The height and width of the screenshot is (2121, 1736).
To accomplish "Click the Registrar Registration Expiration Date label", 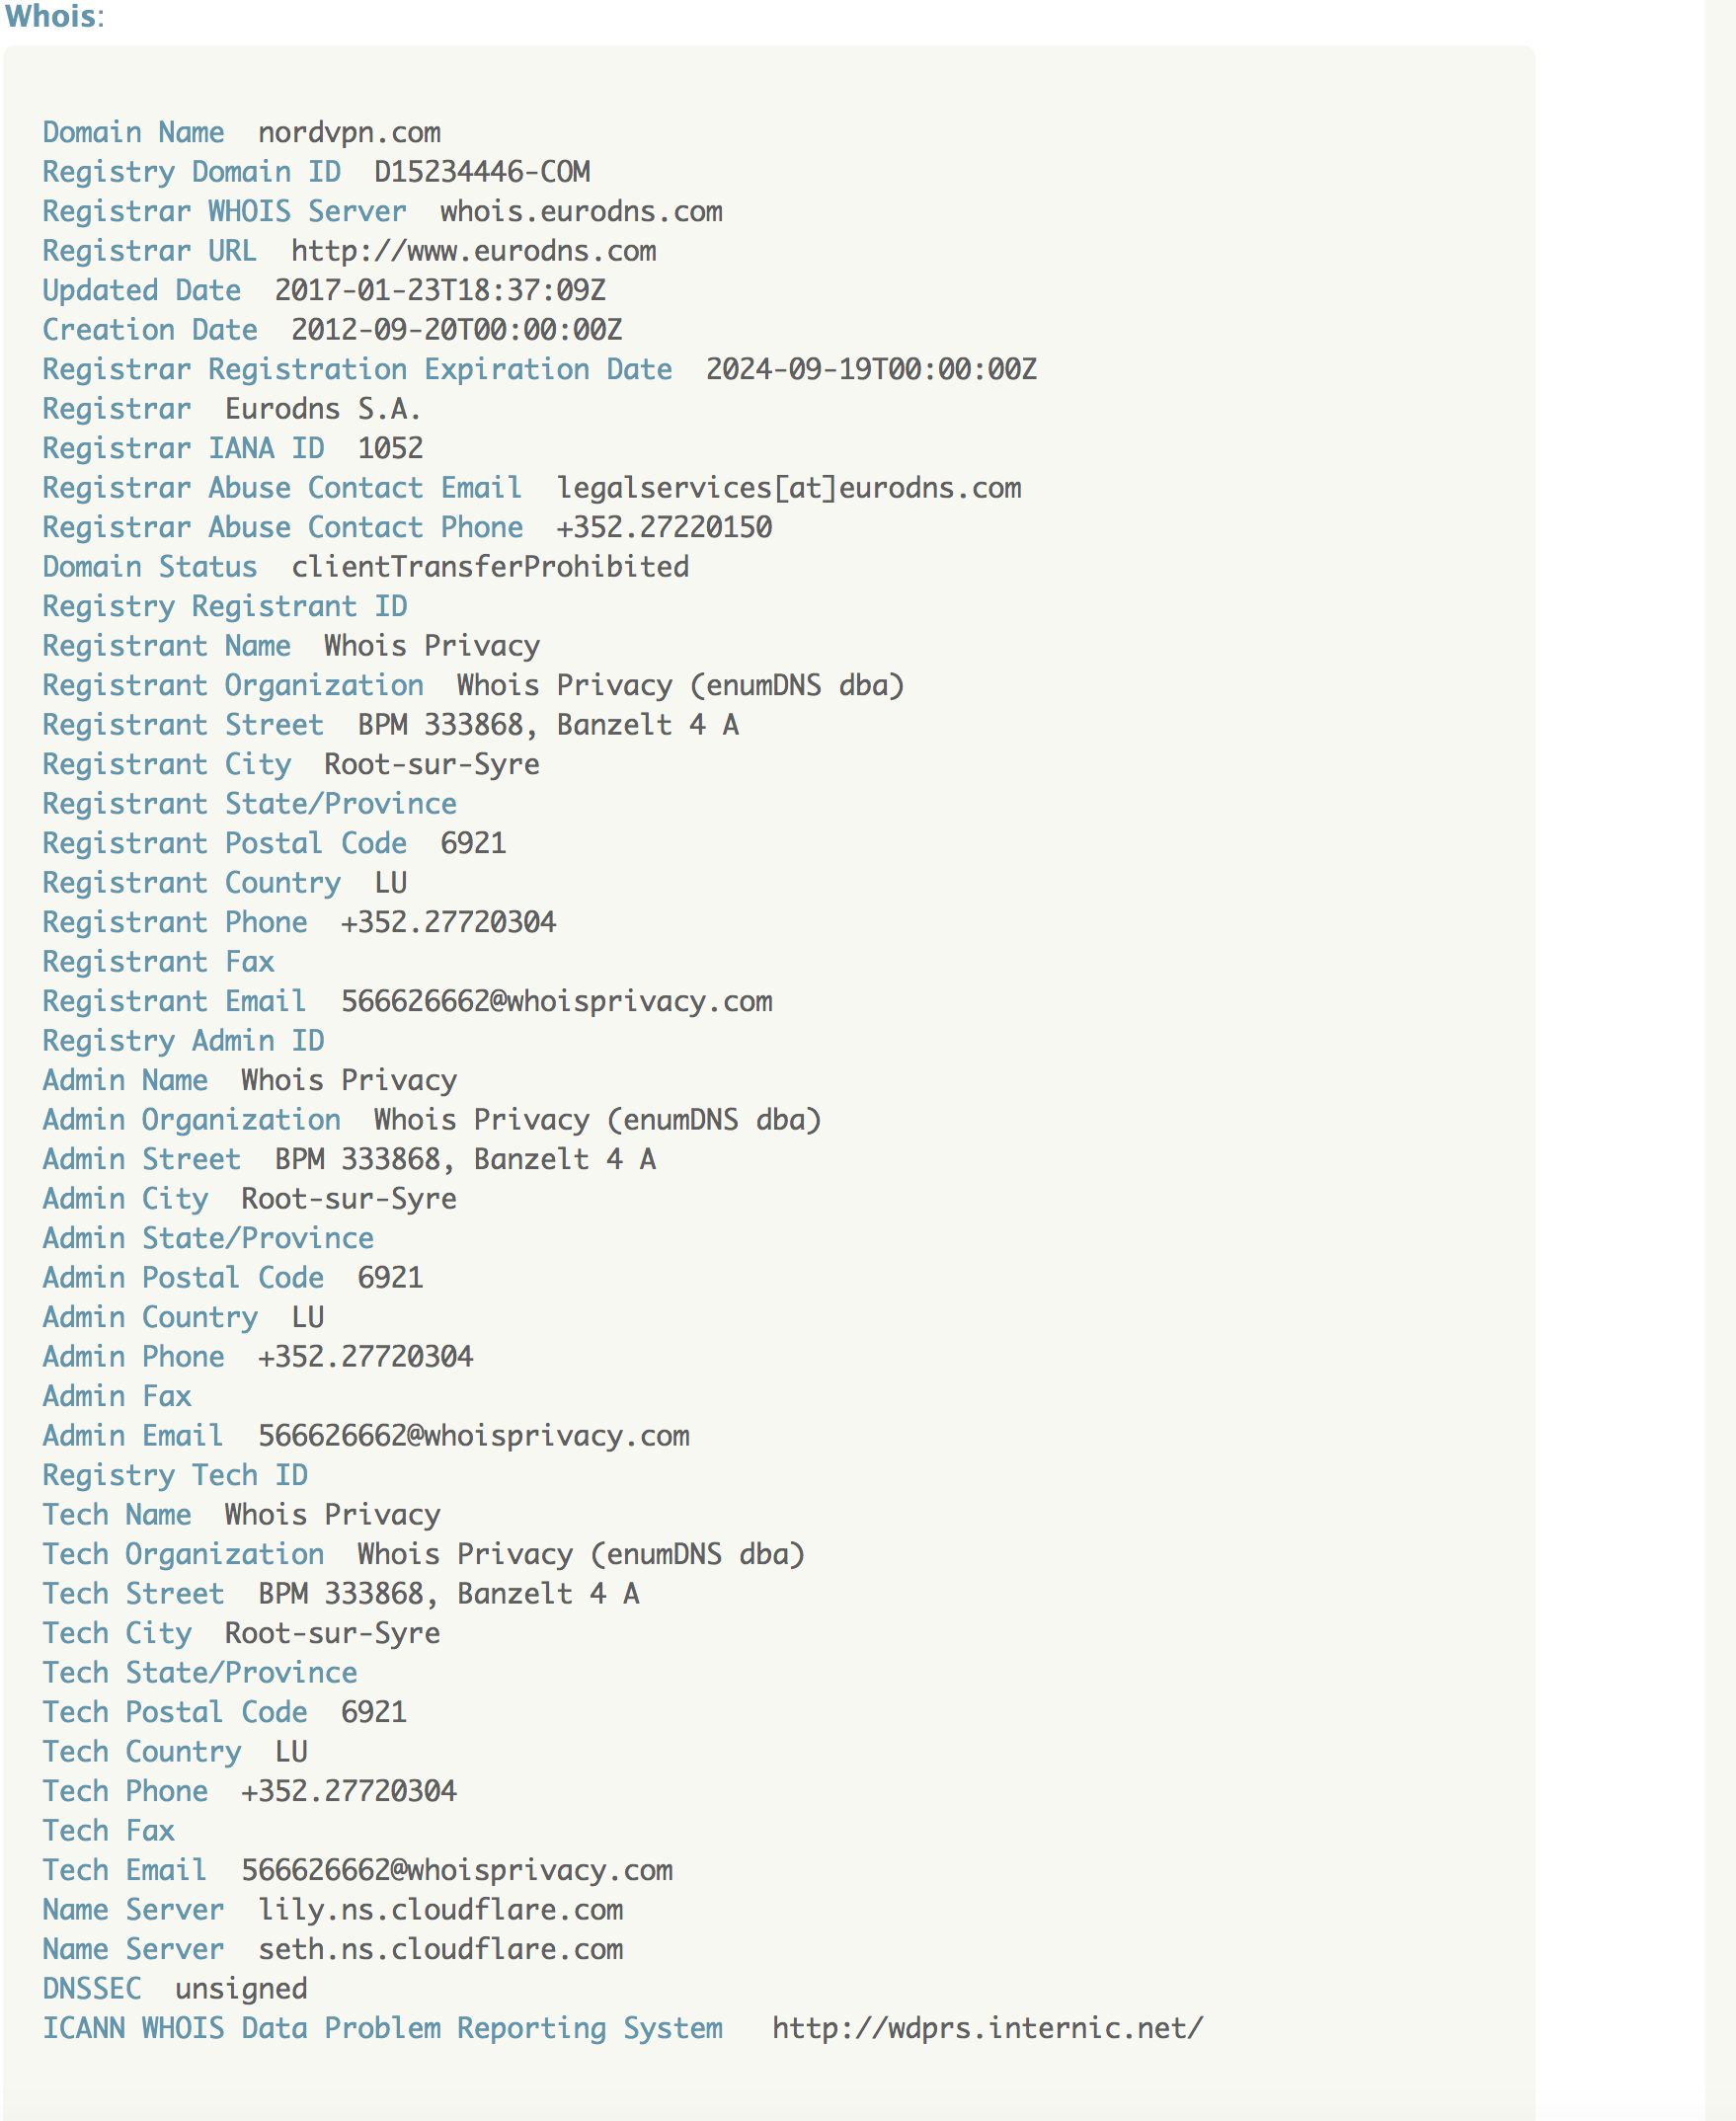I will coord(357,370).
